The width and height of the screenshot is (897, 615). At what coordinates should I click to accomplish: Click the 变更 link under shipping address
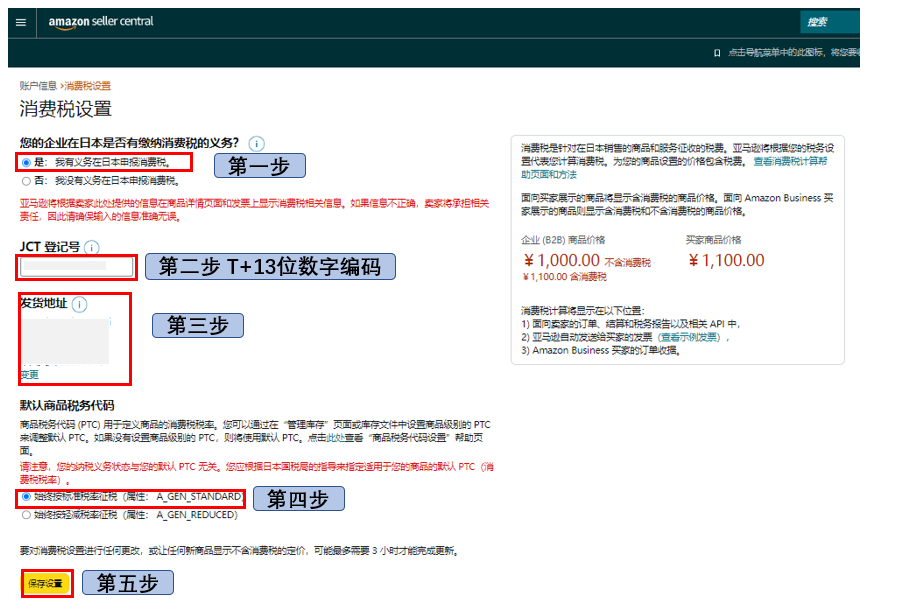click(29, 375)
